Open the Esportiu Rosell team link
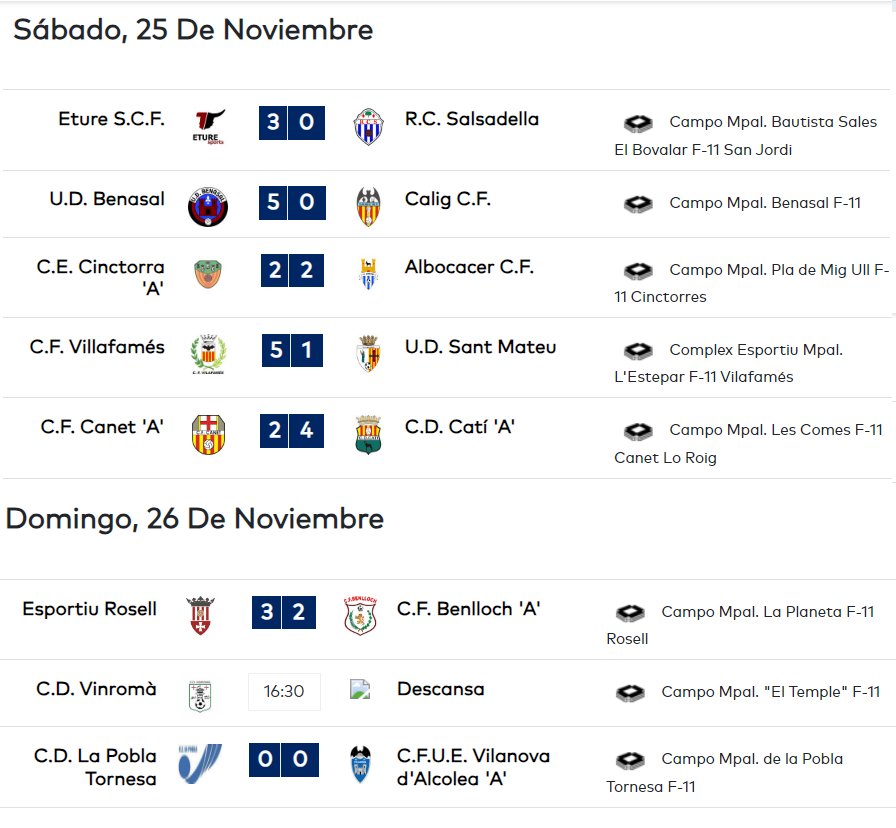896x828 pixels. (x=90, y=609)
